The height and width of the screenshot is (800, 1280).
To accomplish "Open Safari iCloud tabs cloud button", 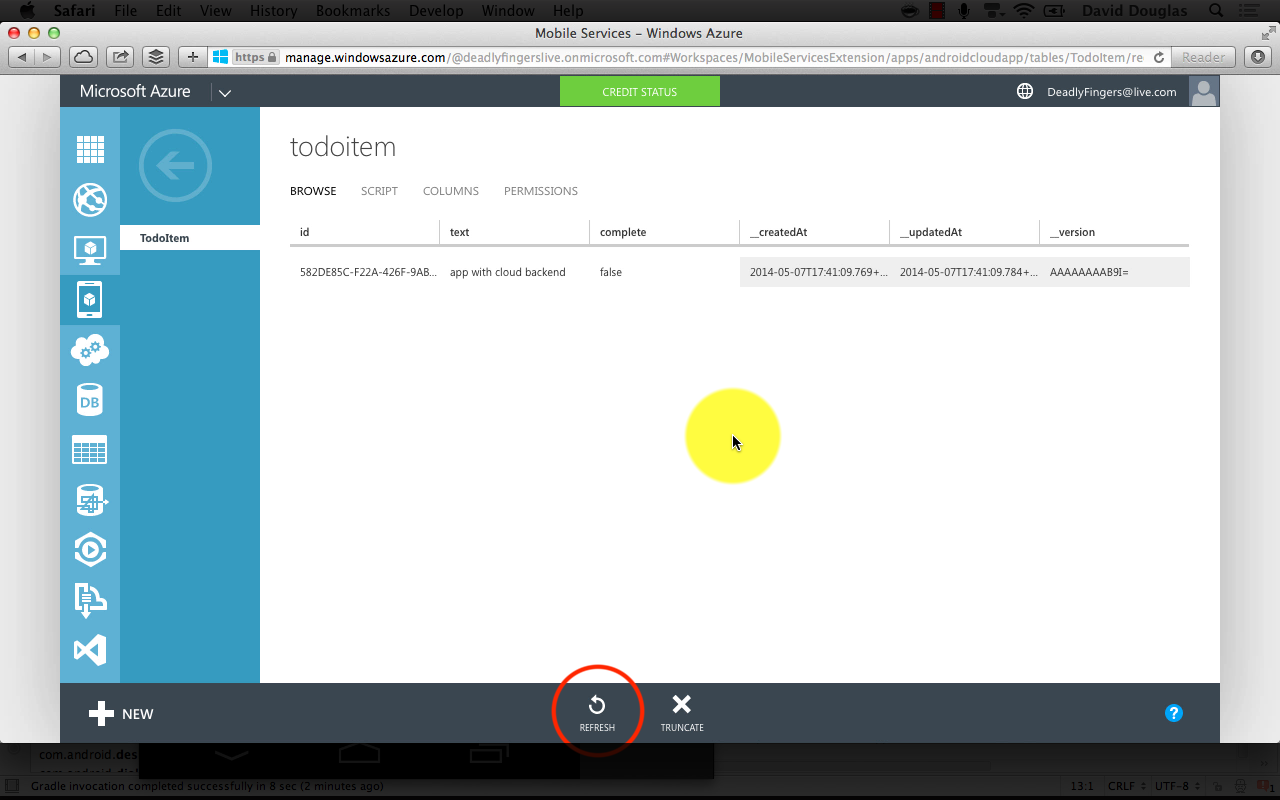I will (84, 57).
